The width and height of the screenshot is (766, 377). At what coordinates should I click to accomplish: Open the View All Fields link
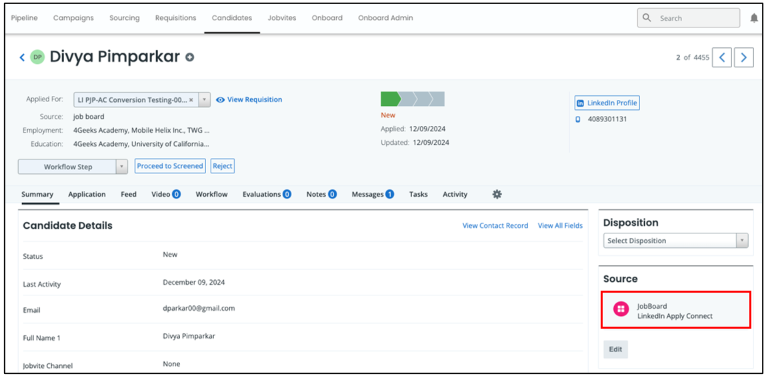pos(560,226)
